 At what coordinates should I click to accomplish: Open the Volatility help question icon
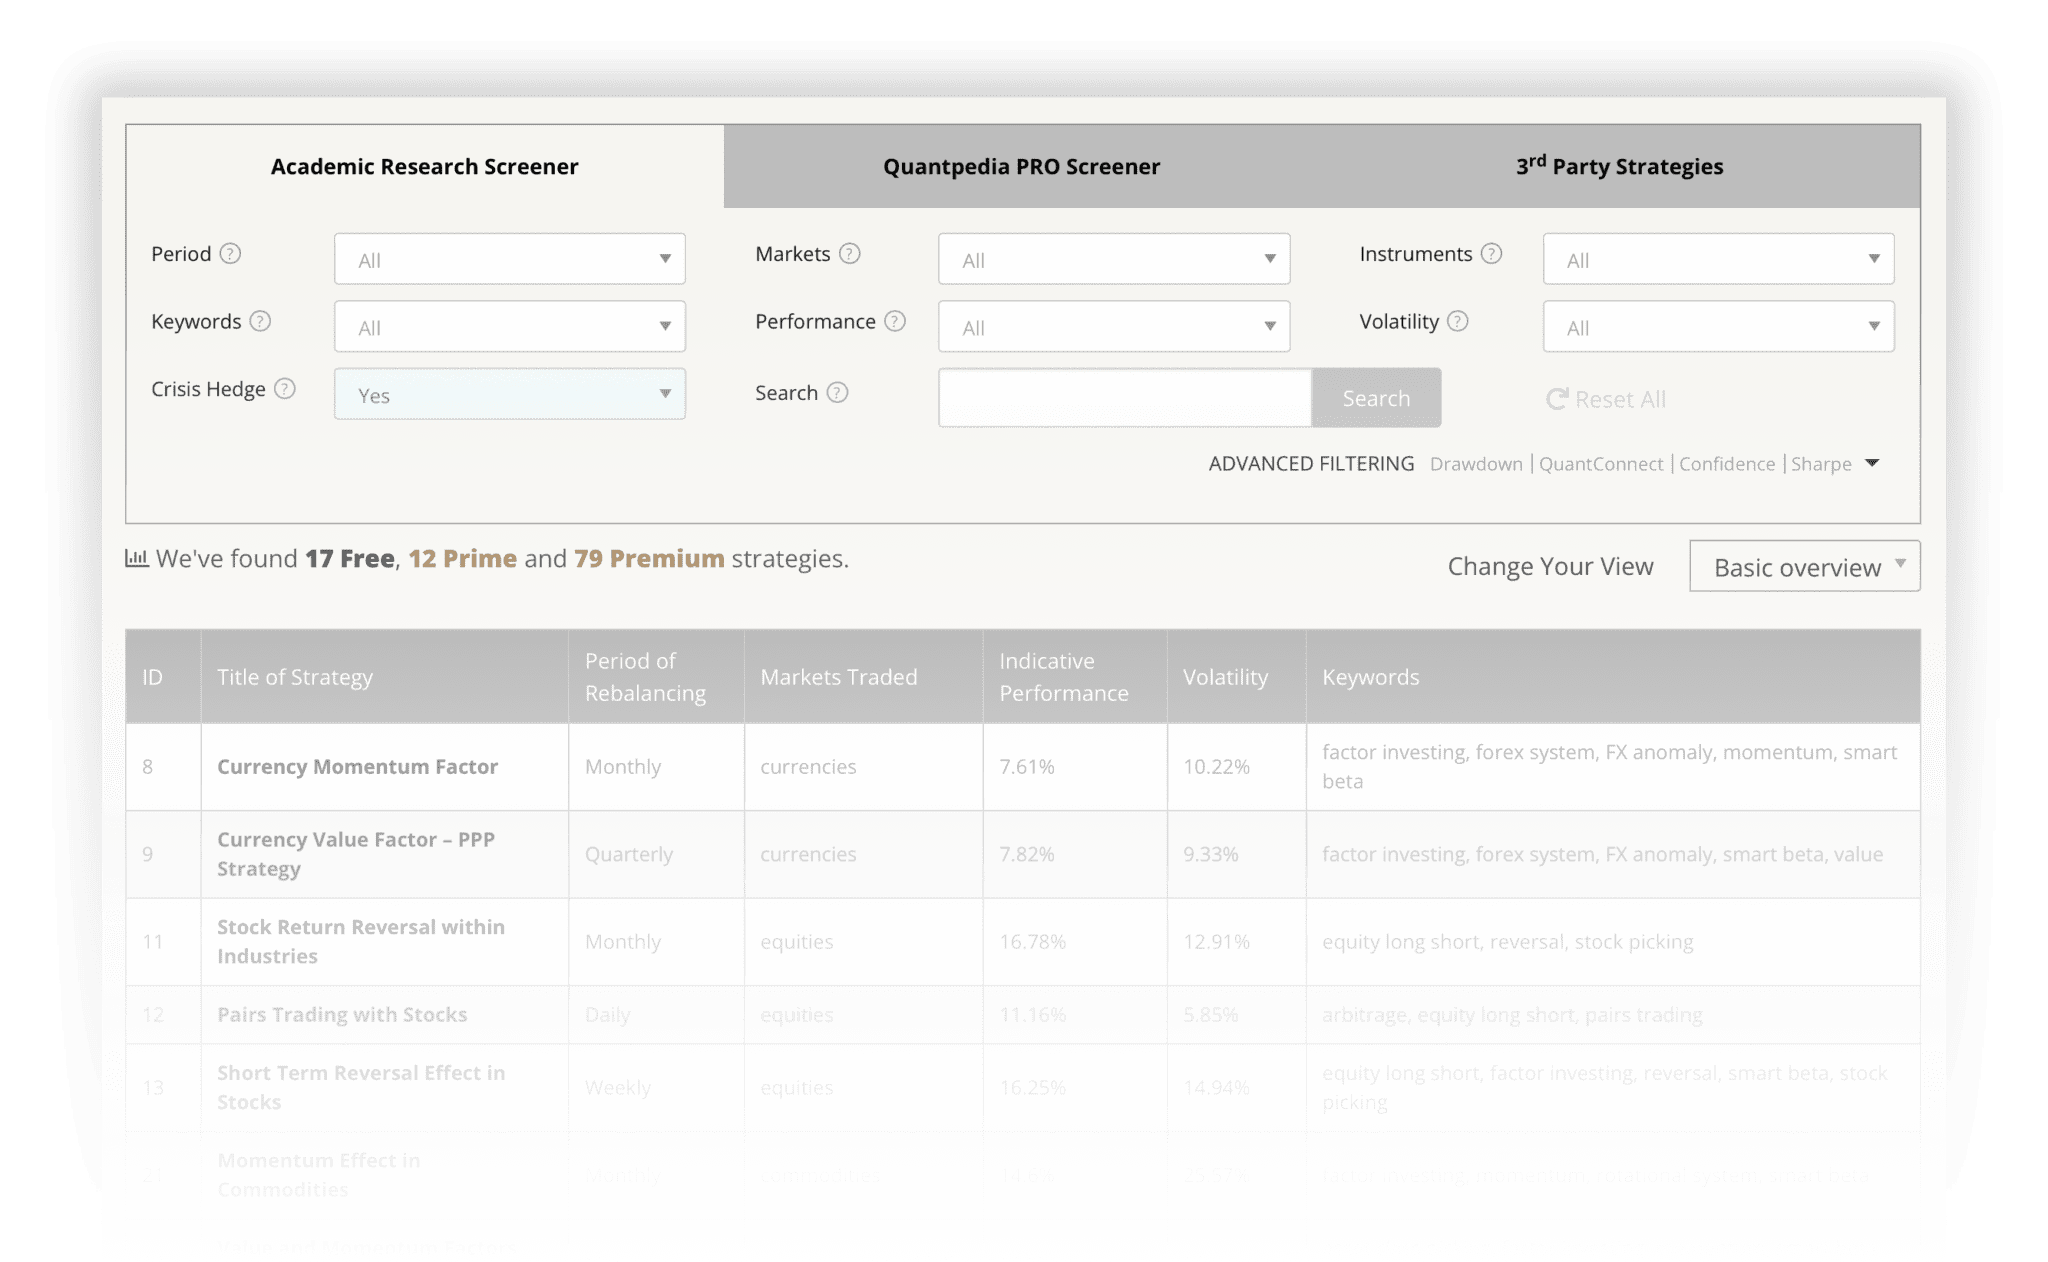point(1458,321)
